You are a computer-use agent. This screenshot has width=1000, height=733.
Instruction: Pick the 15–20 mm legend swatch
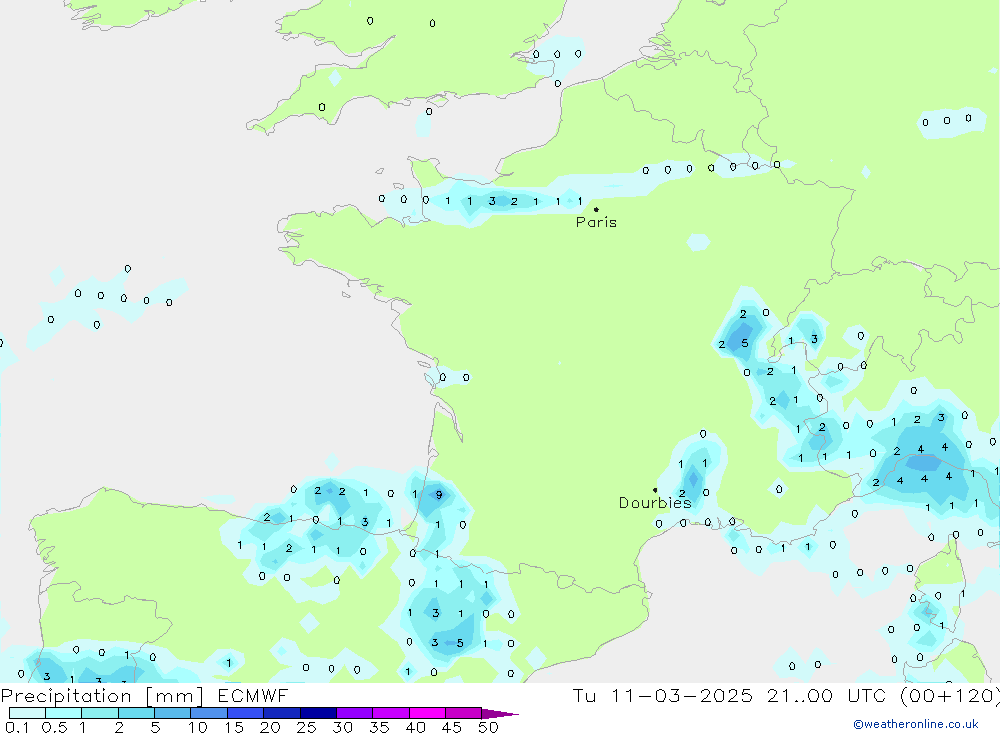[x=246, y=713]
